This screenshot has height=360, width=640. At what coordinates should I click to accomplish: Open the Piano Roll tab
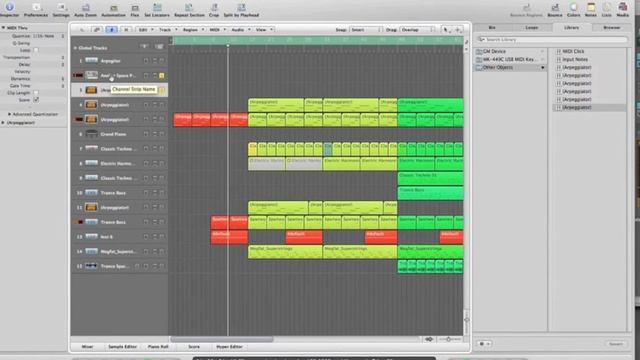pyautogui.click(x=158, y=347)
